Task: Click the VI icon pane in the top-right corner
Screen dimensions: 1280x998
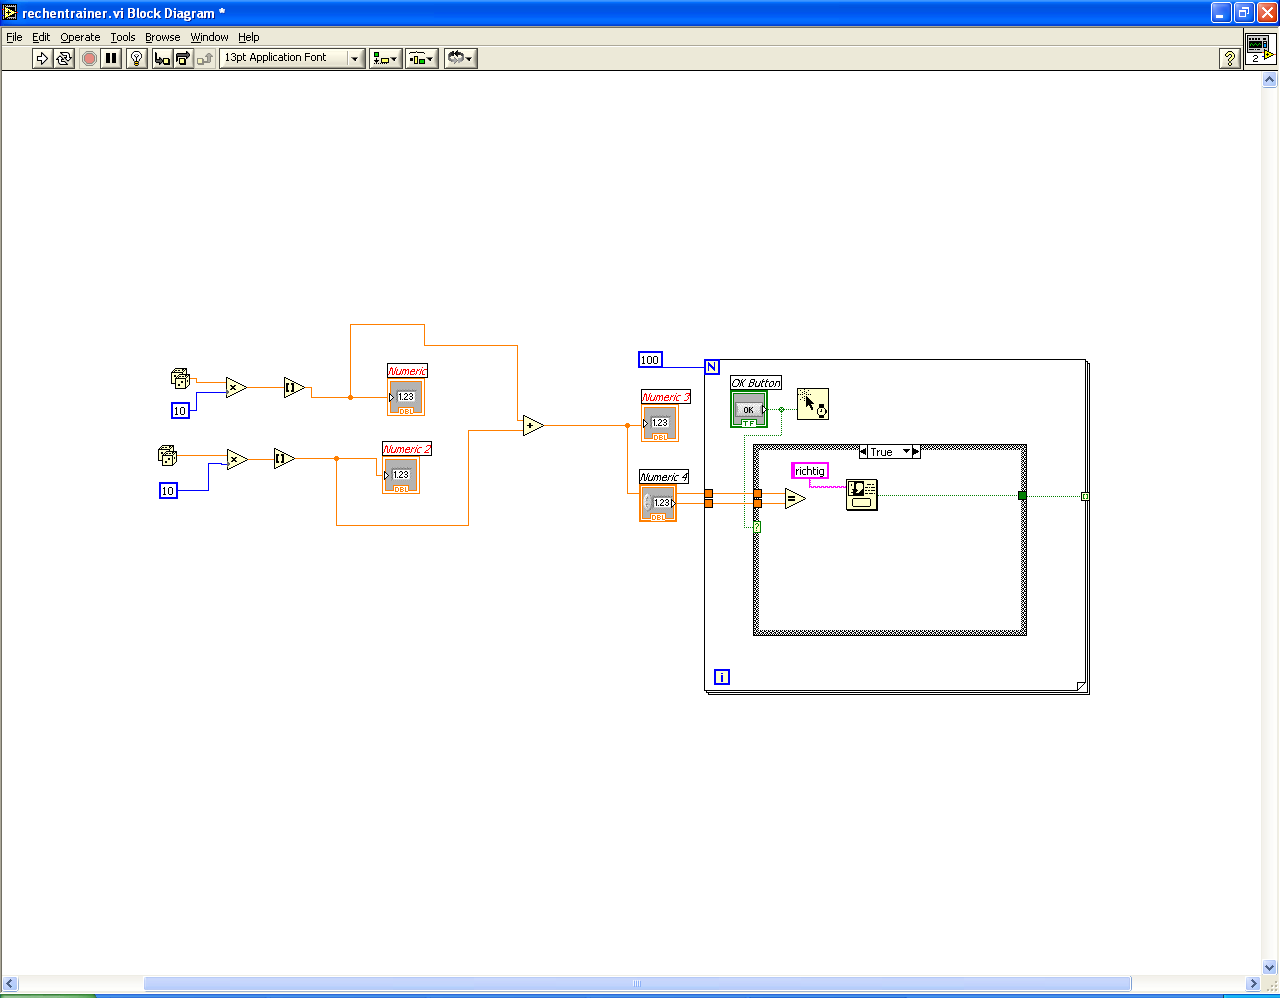Action: coord(1260,48)
